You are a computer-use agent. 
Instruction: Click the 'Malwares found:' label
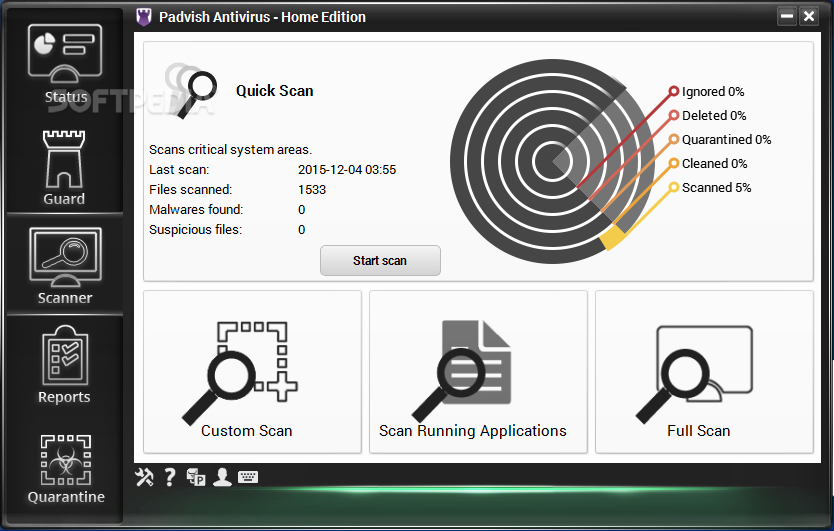196,210
